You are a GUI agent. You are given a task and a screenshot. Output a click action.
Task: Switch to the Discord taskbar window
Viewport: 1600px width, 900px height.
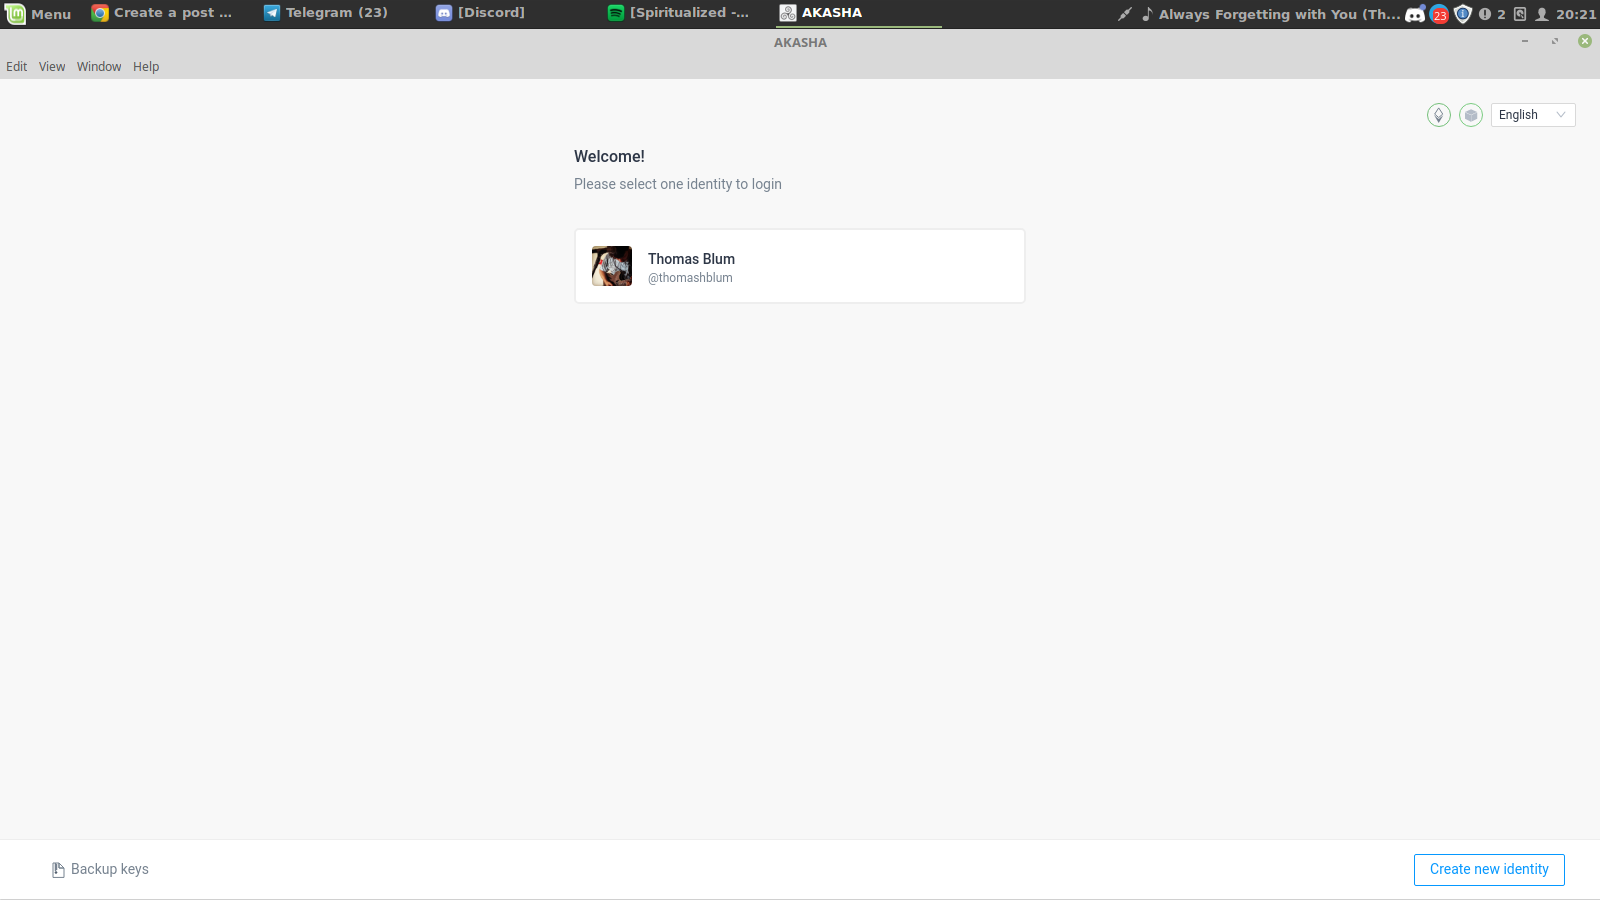tap(481, 13)
